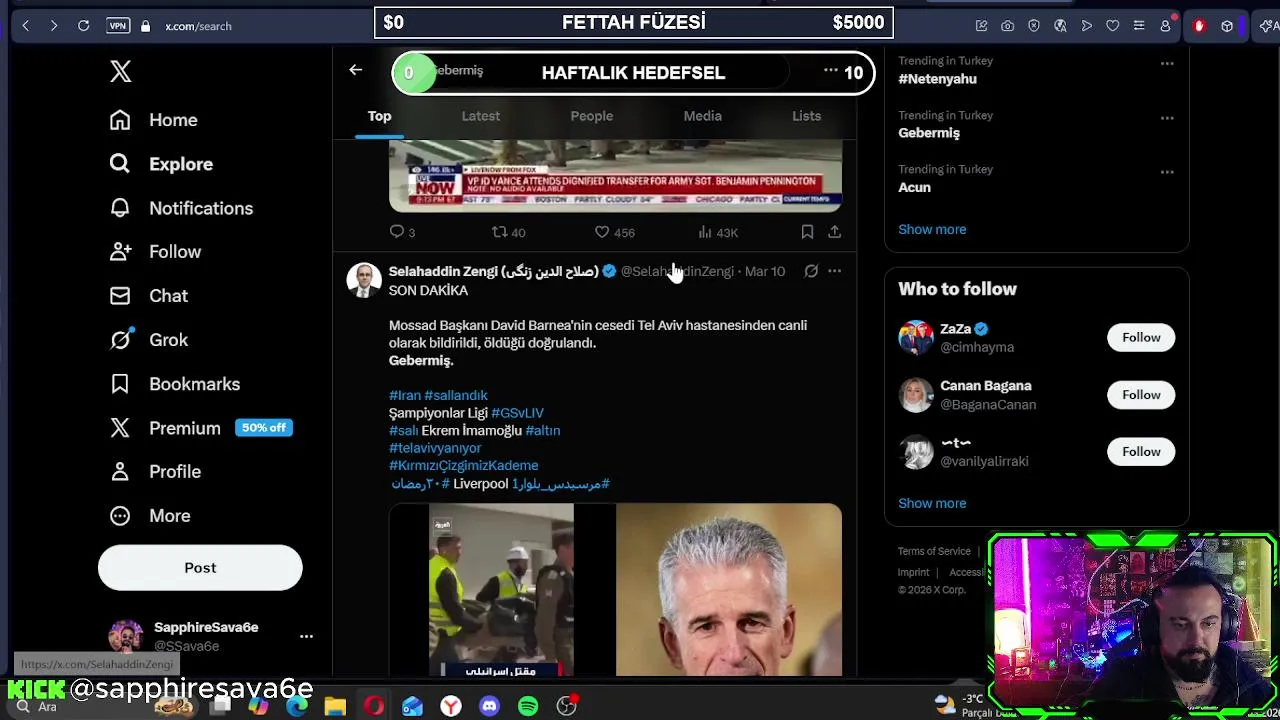Open Spotify from the taskbar
Screen dimensions: 1280x720
[x=528, y=706]
